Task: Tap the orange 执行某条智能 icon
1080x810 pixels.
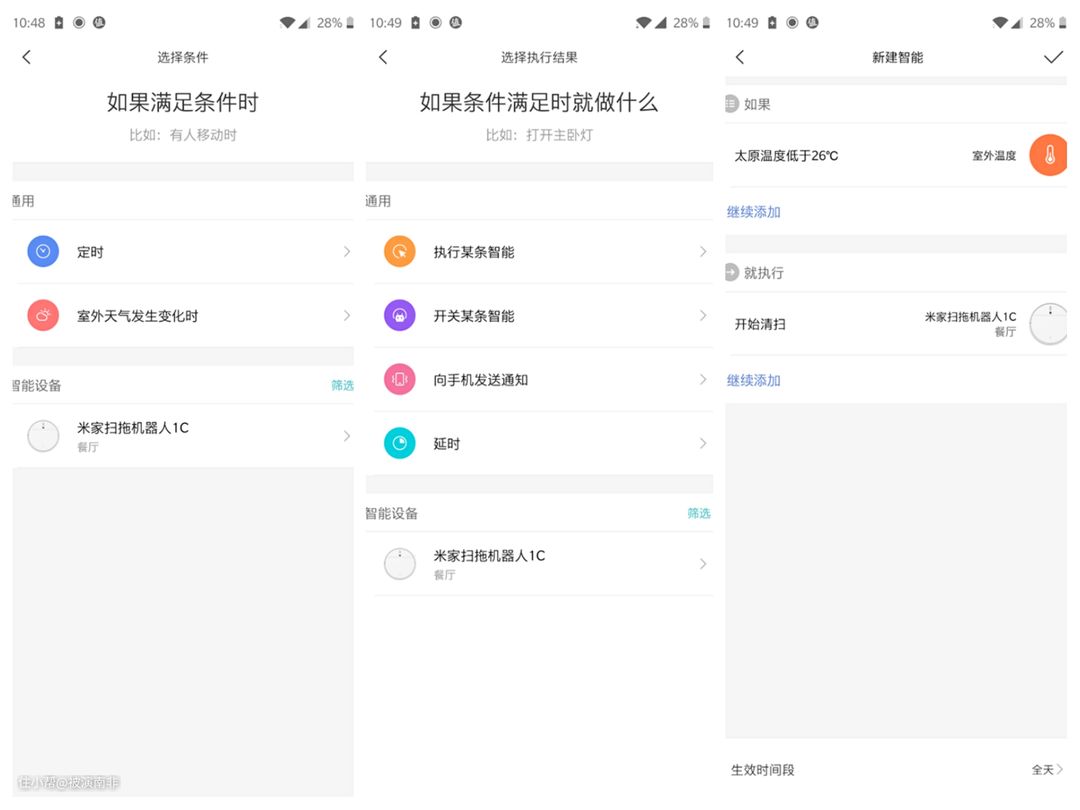Action: 400,252
